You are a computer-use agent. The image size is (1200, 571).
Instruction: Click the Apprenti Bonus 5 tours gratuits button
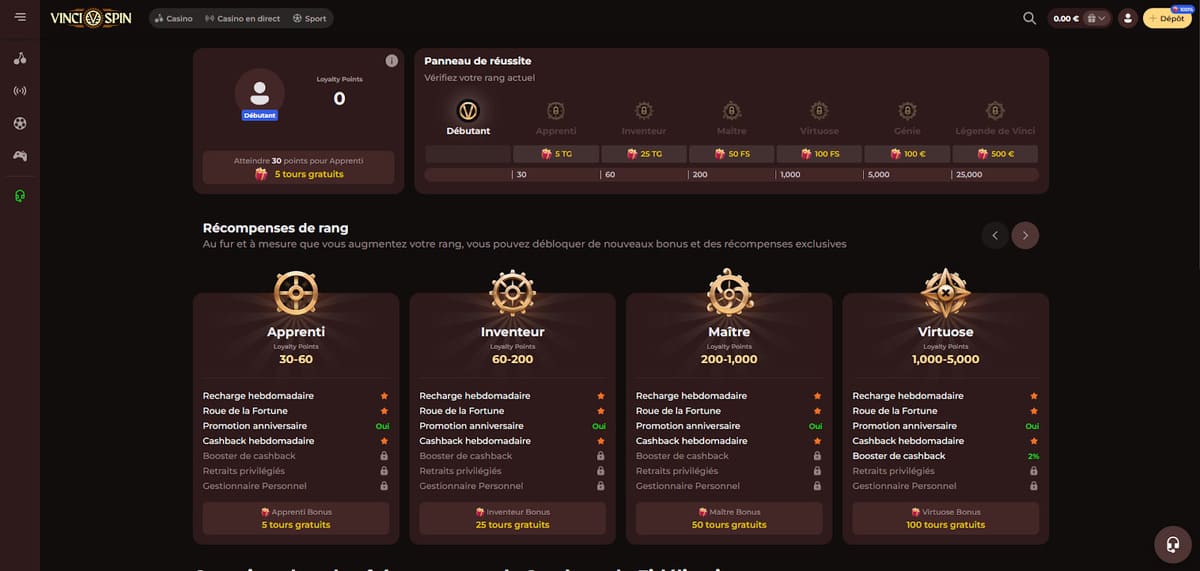pyautogui.click(x=296, y=518)
